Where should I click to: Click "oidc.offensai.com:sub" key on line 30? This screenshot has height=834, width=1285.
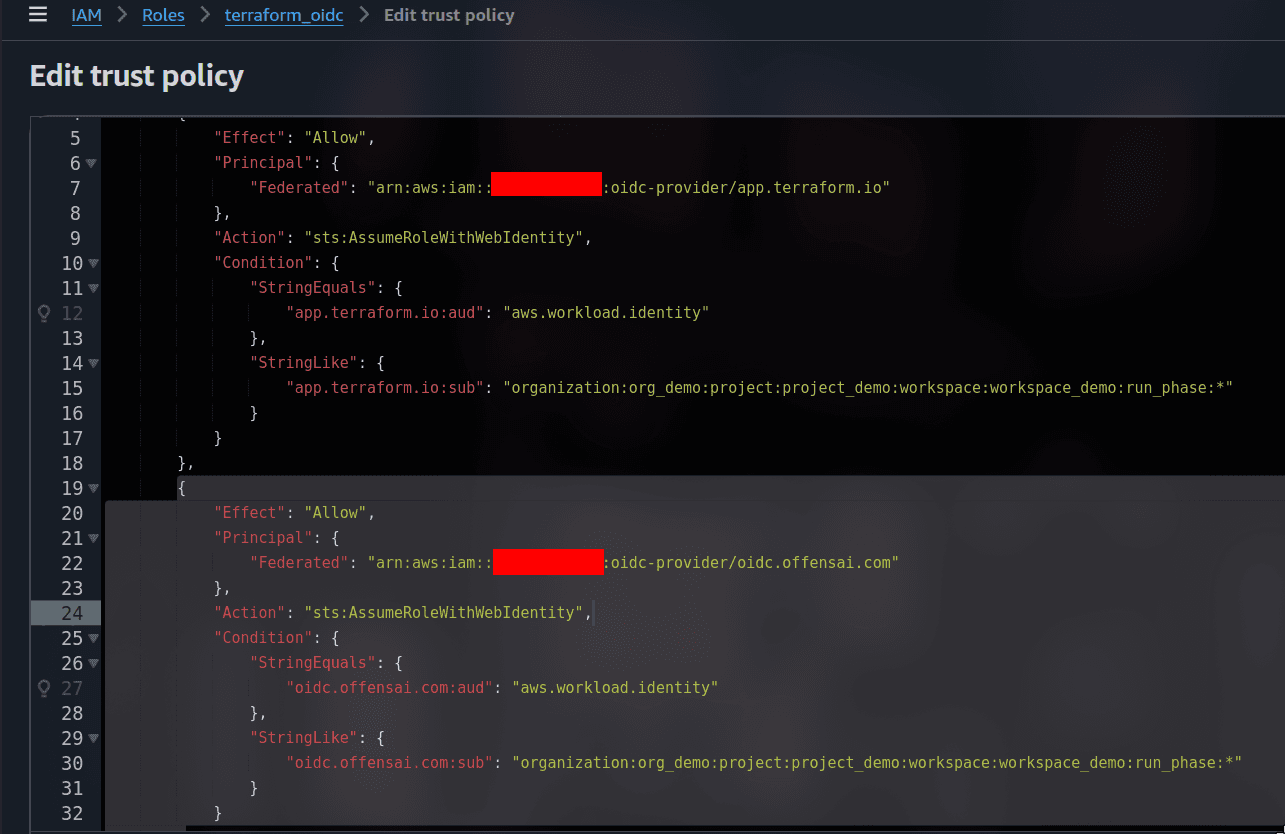[x=390, y=763]
